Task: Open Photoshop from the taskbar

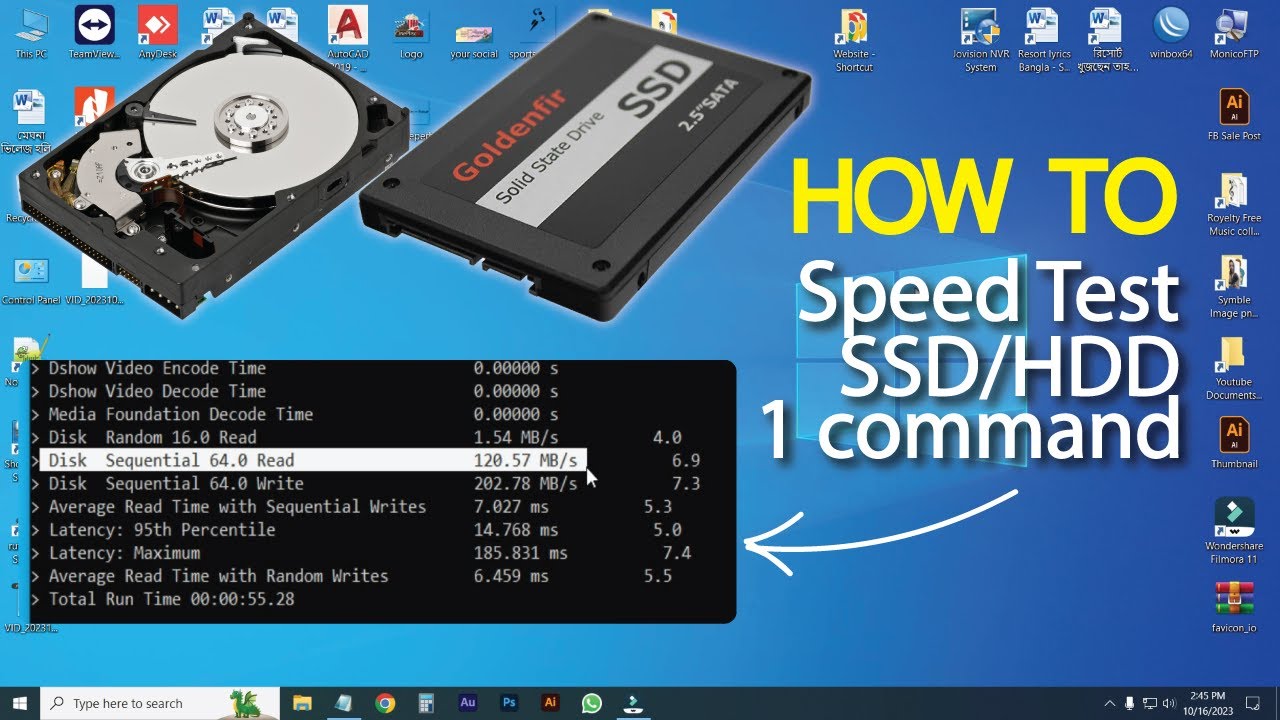Action: coord(508,703)
